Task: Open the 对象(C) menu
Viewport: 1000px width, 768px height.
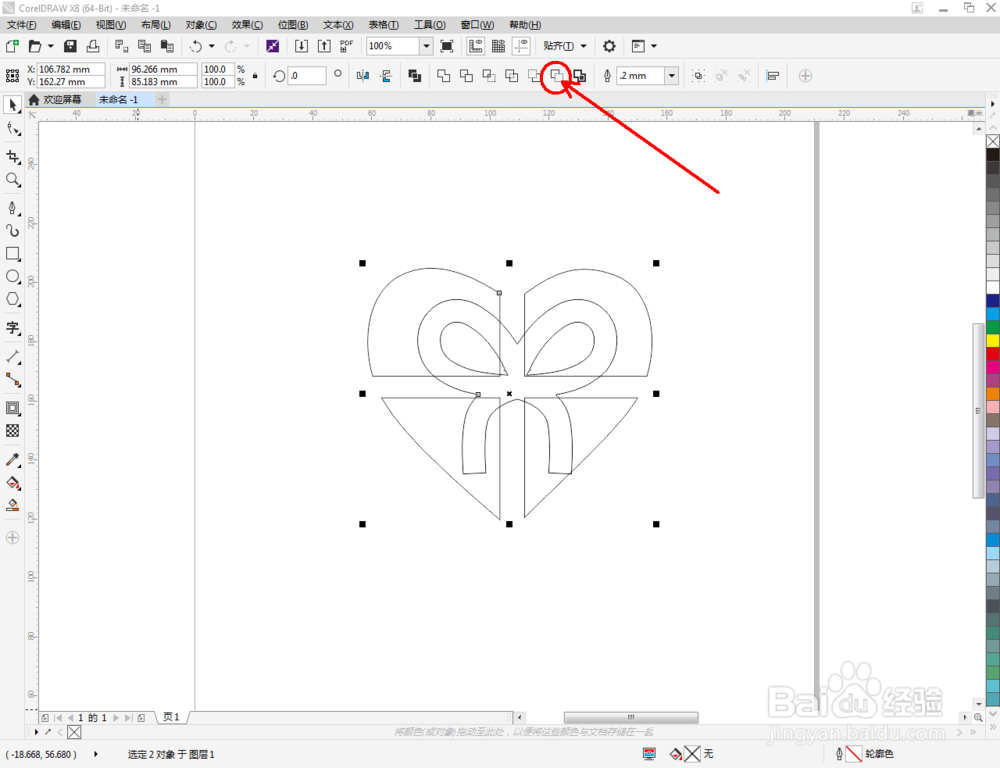Action: click(201, 25)
